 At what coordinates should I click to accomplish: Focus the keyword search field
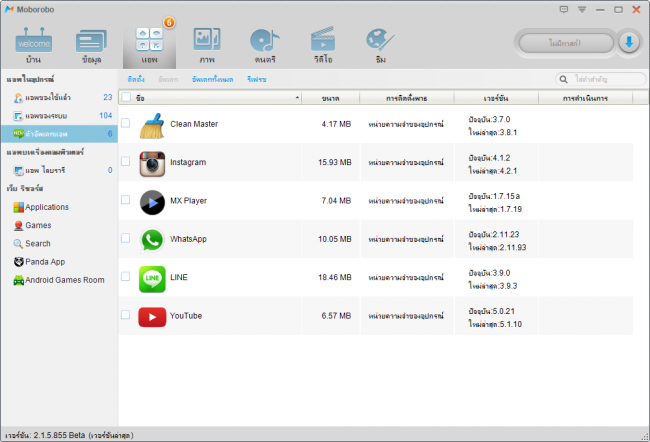pos(601,79)
